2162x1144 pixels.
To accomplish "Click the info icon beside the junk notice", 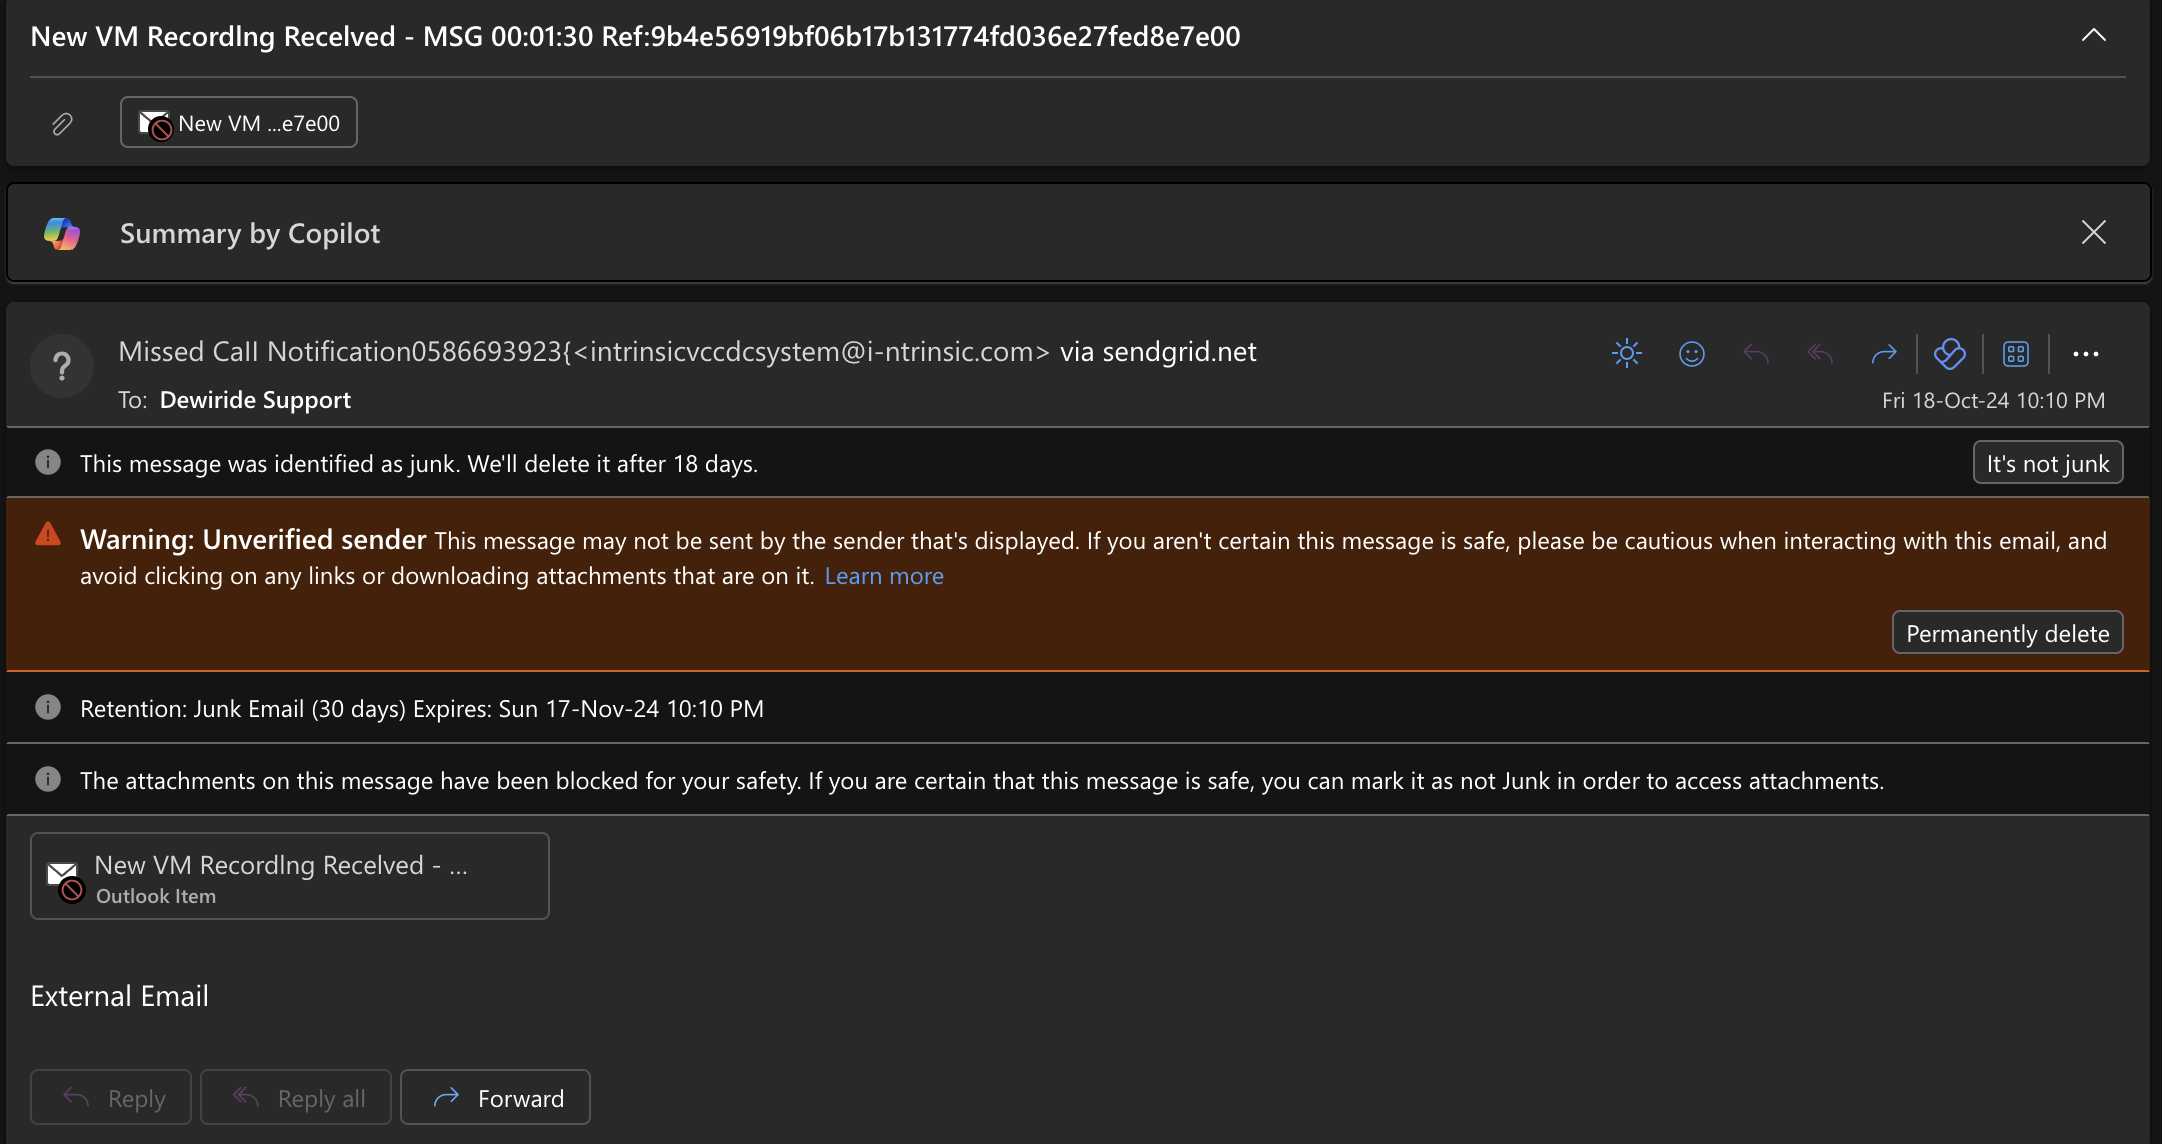I will coord(48,462).
